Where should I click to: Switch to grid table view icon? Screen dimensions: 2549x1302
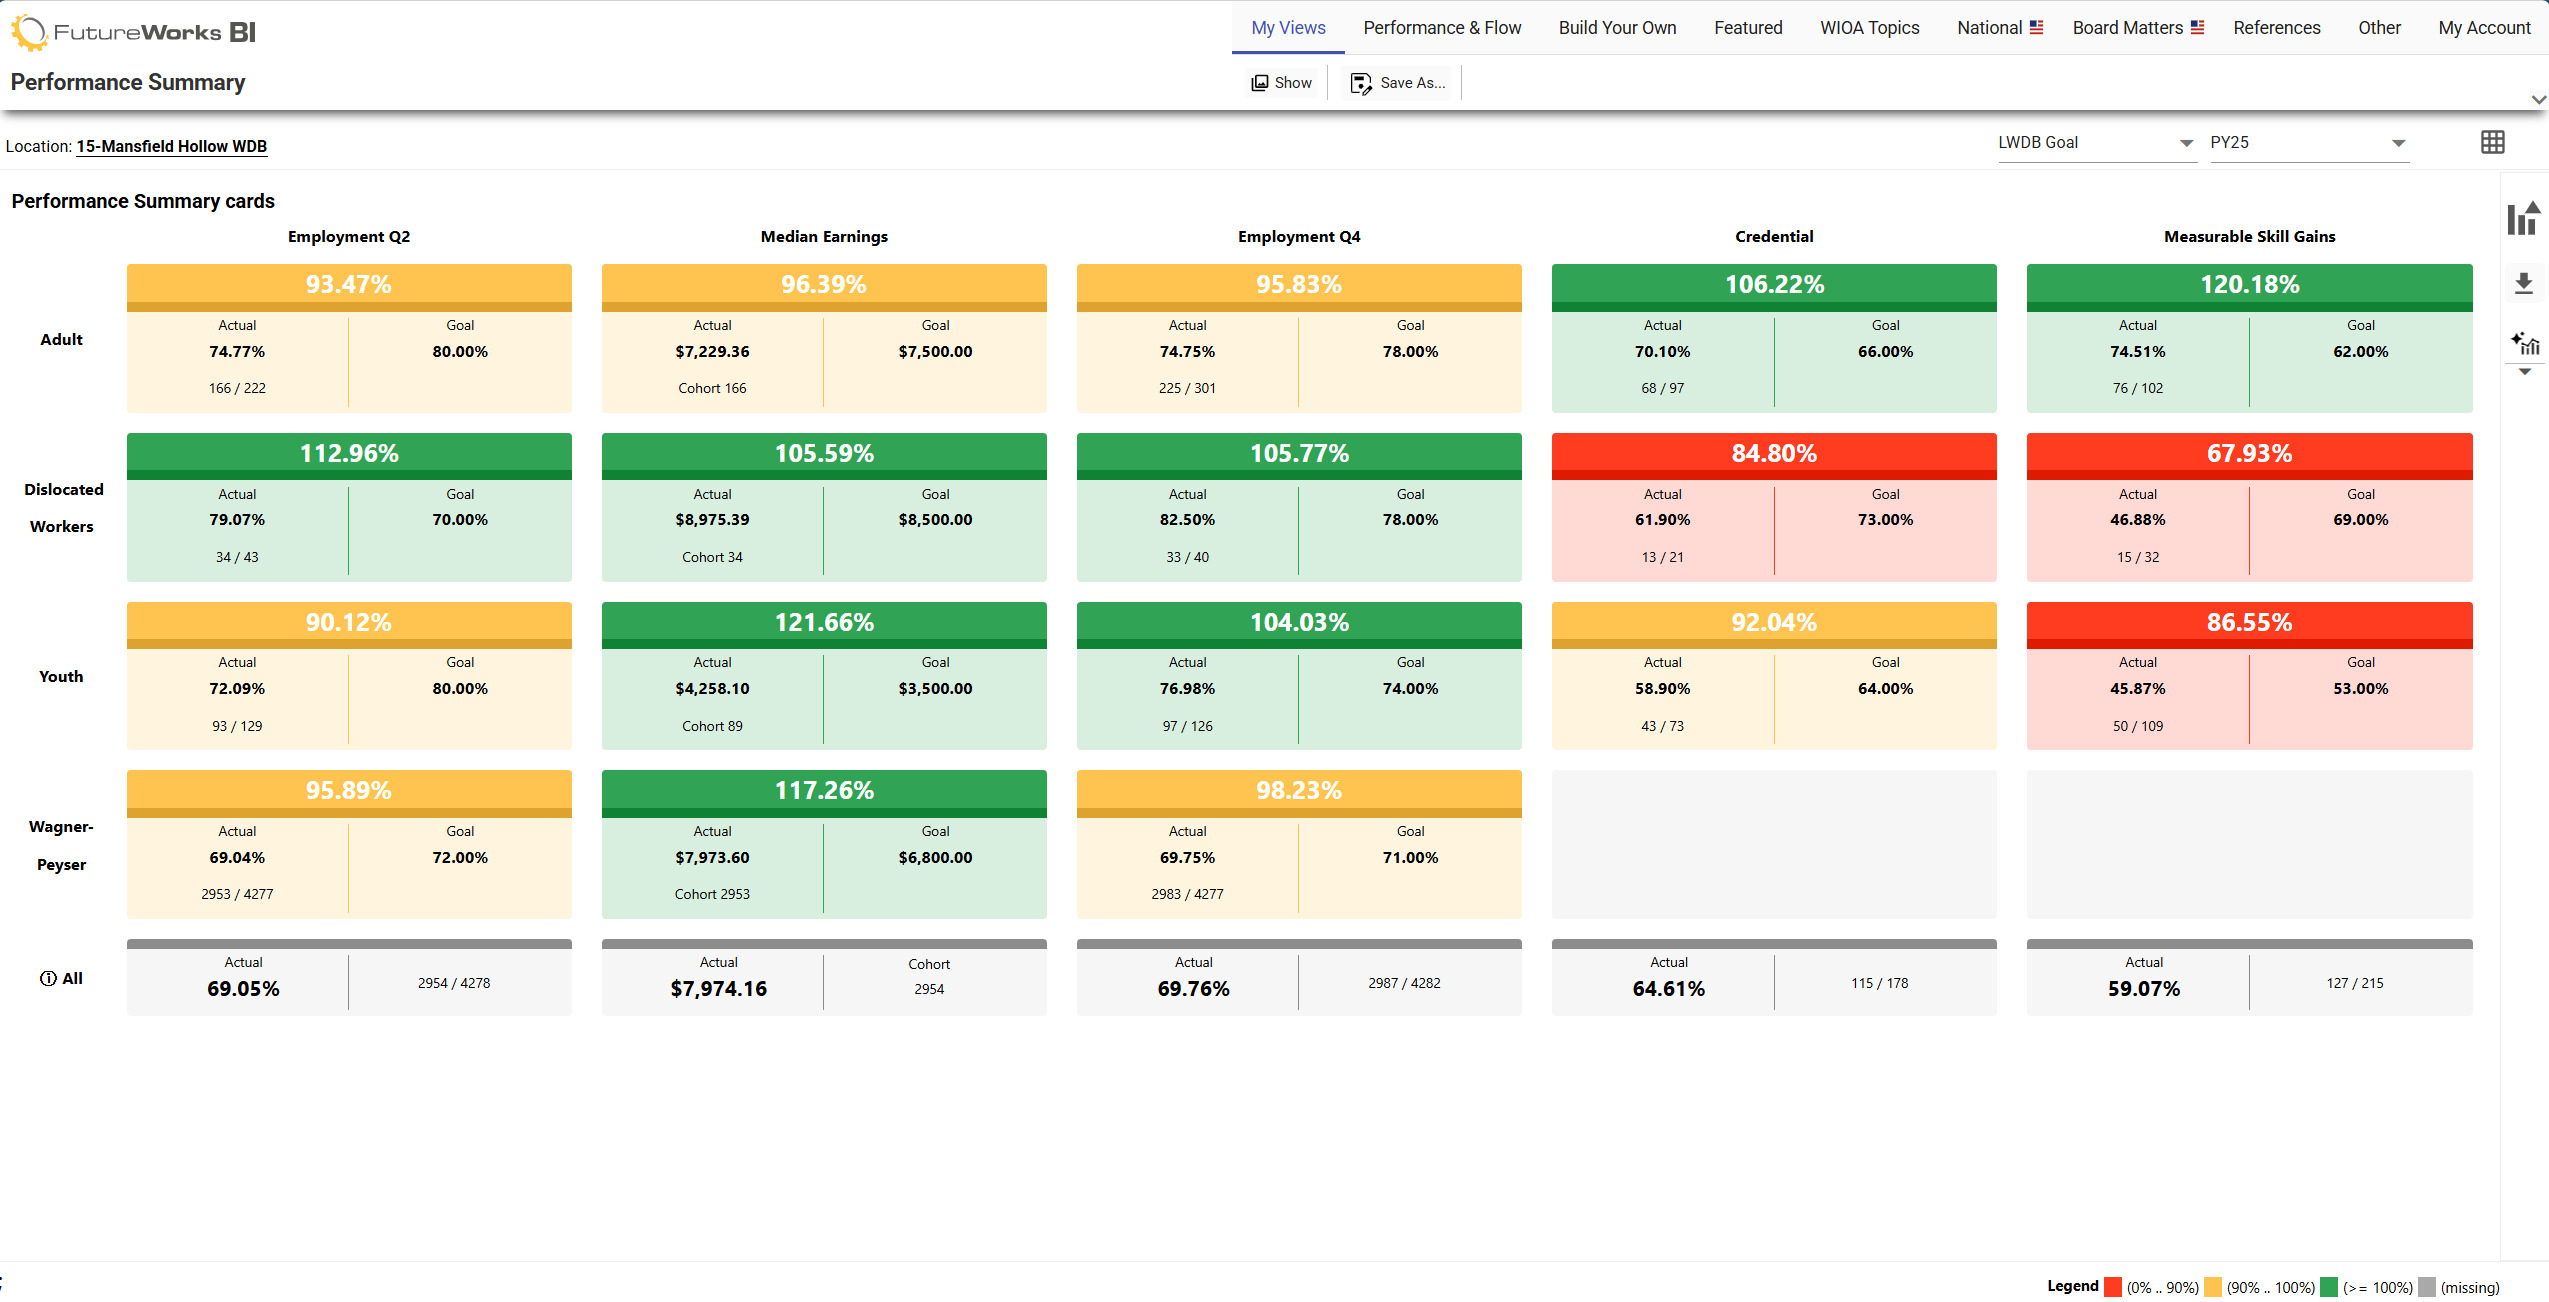click(x=2492, y=143)
